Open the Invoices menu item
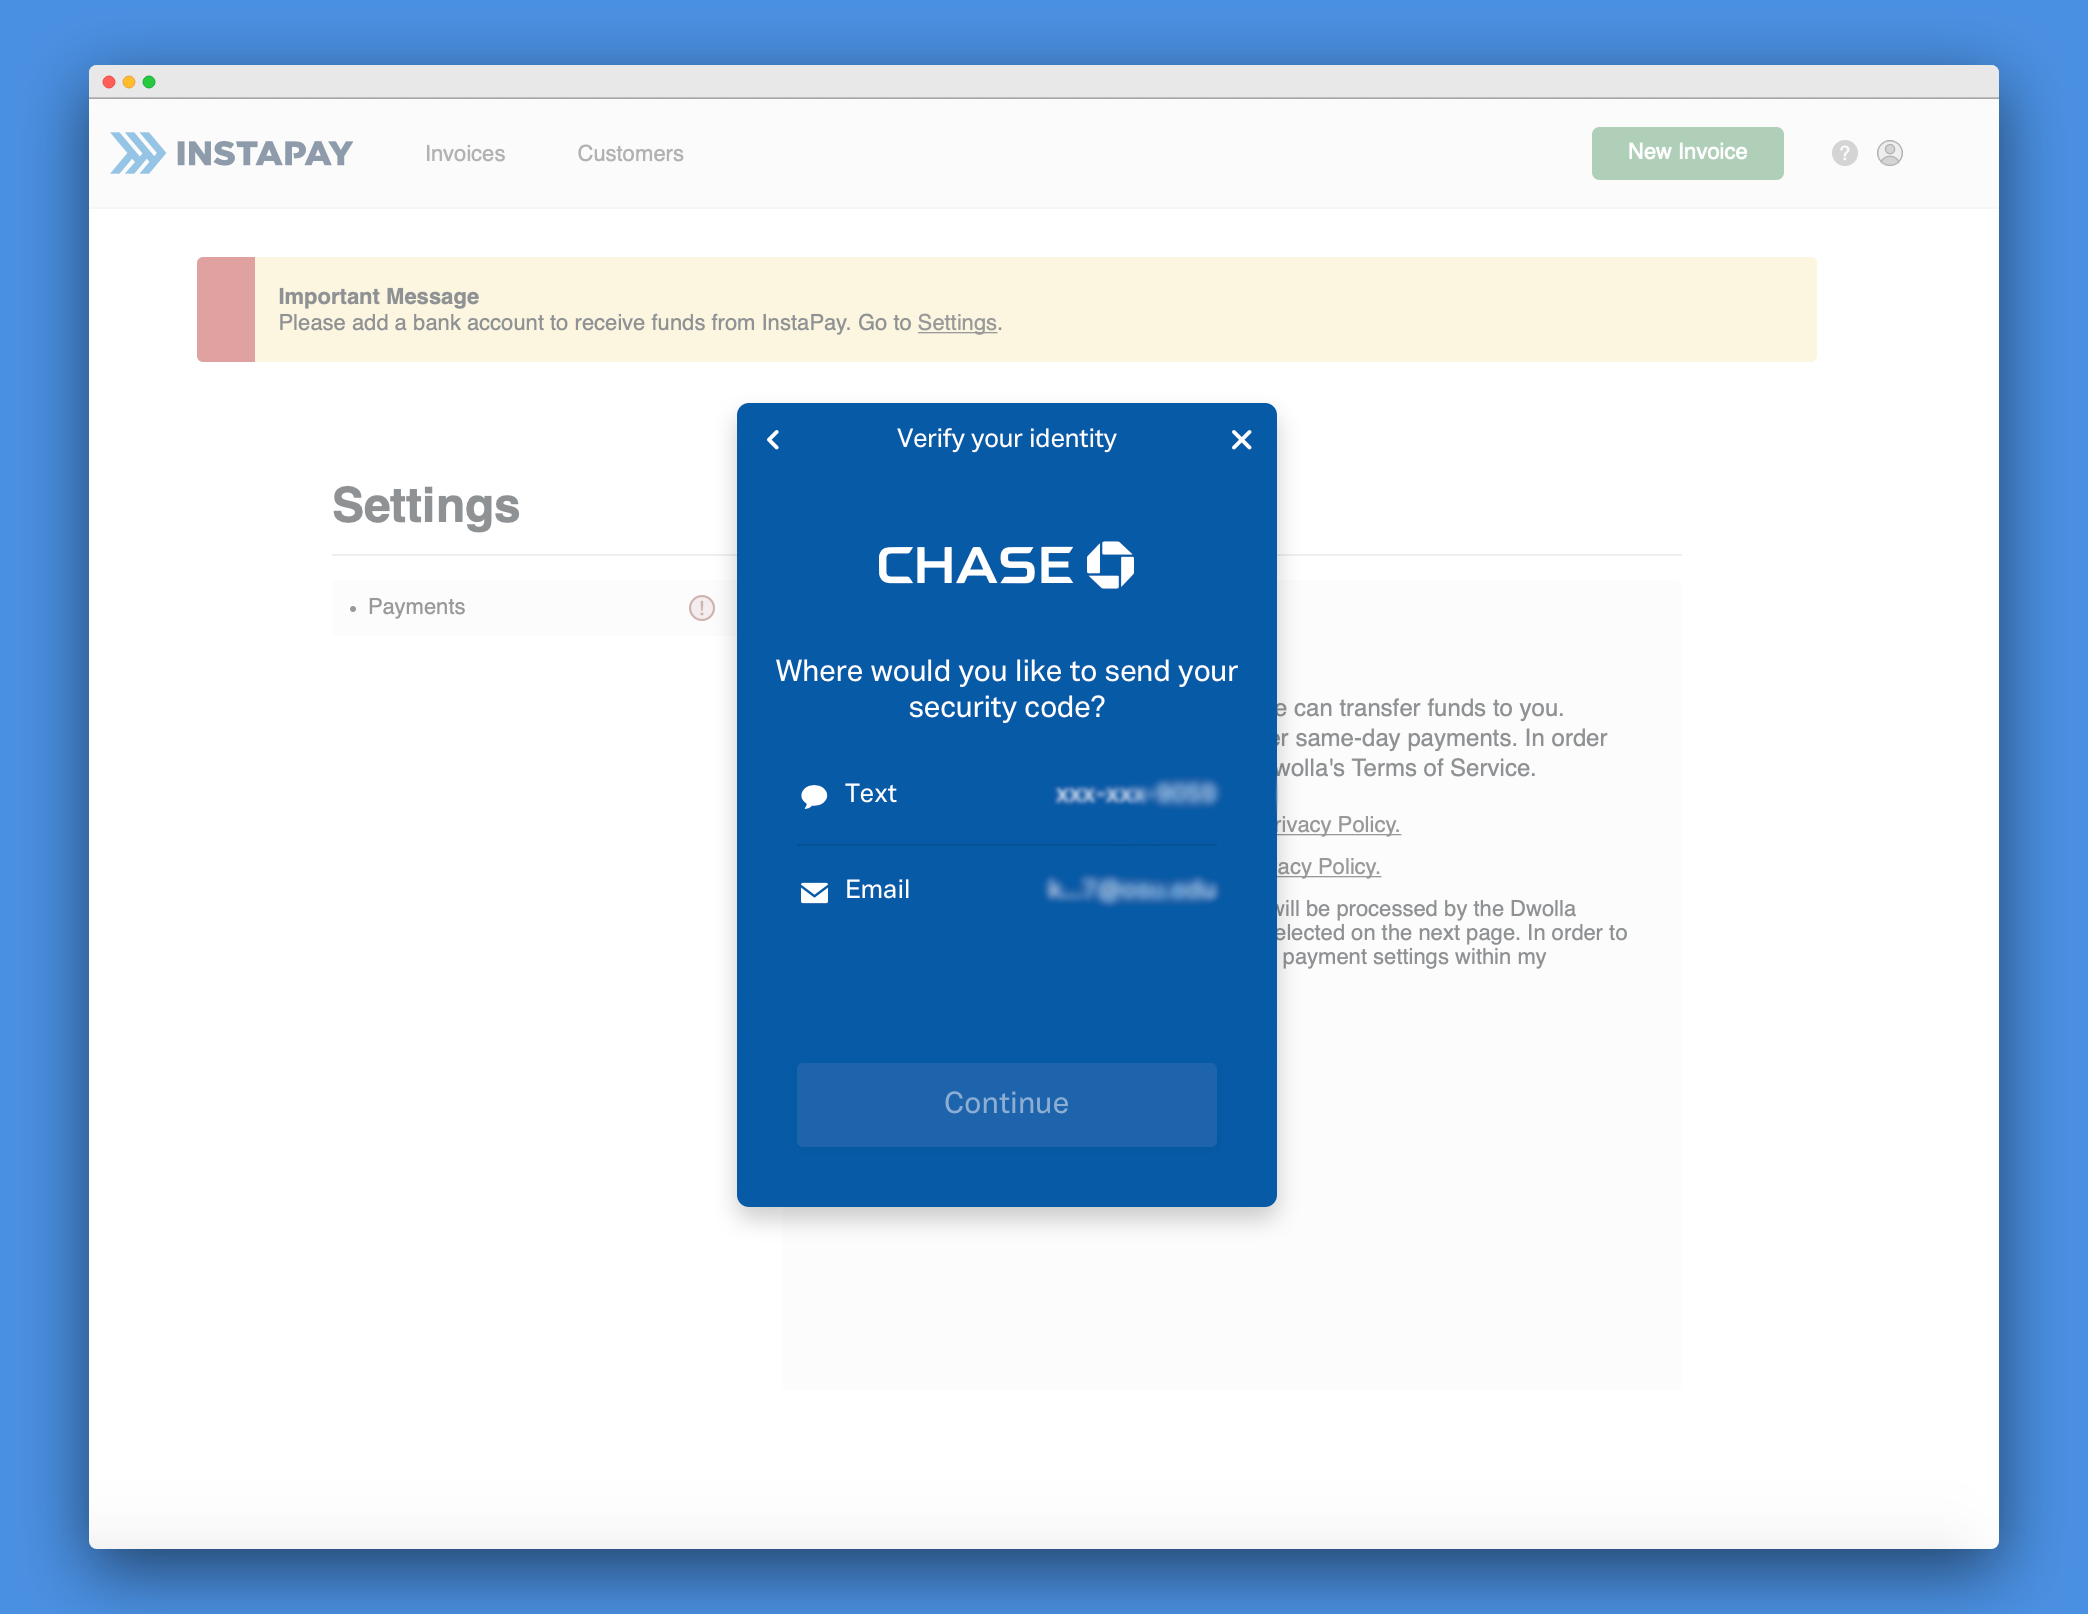This screenshot has height=1614, width=2088. pyautogui.click(x=465, y=153)
